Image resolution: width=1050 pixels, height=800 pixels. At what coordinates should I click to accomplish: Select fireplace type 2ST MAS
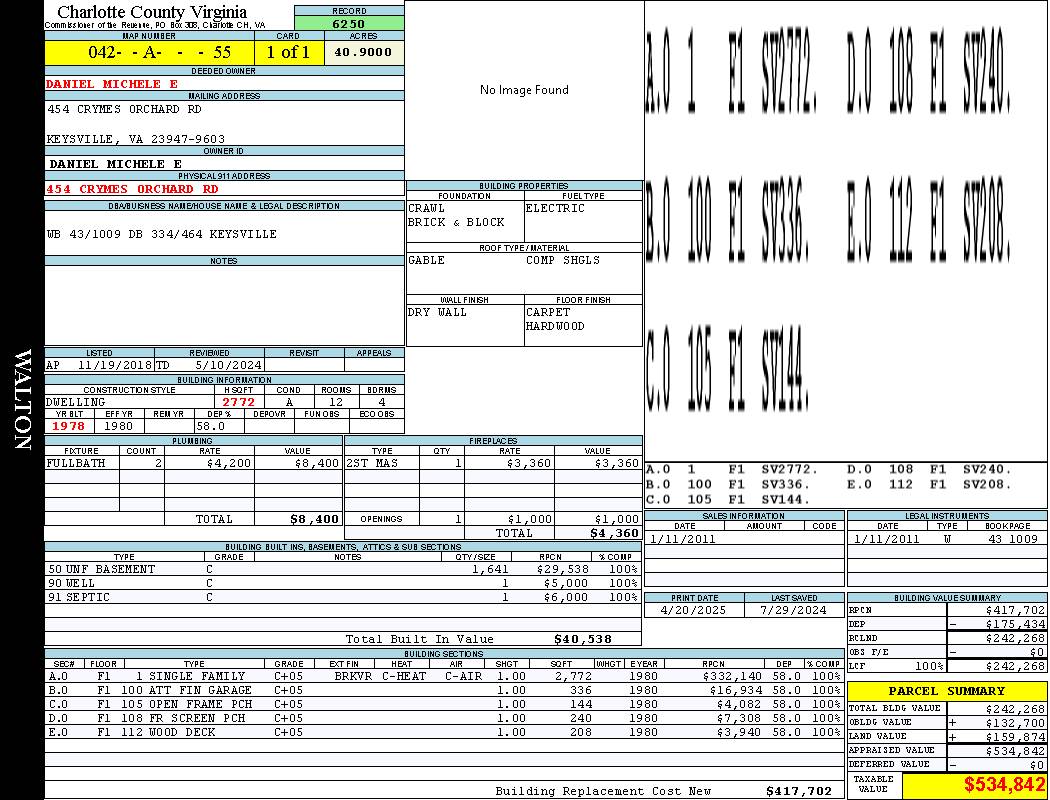372,463
